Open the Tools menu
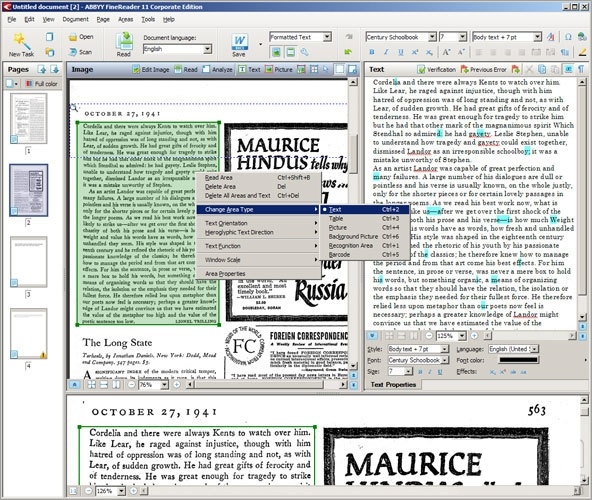This screenshot has width=592, height=500. [x=148, y=19]
